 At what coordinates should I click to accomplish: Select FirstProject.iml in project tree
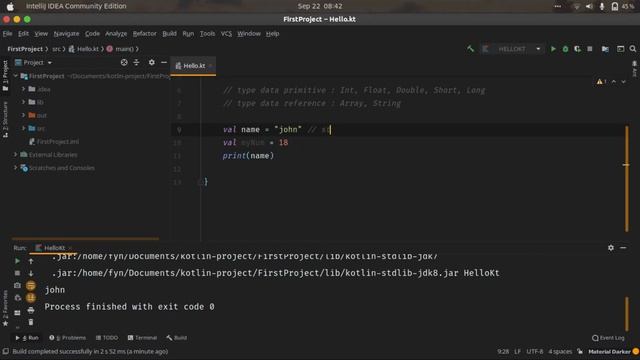point(54,142)
